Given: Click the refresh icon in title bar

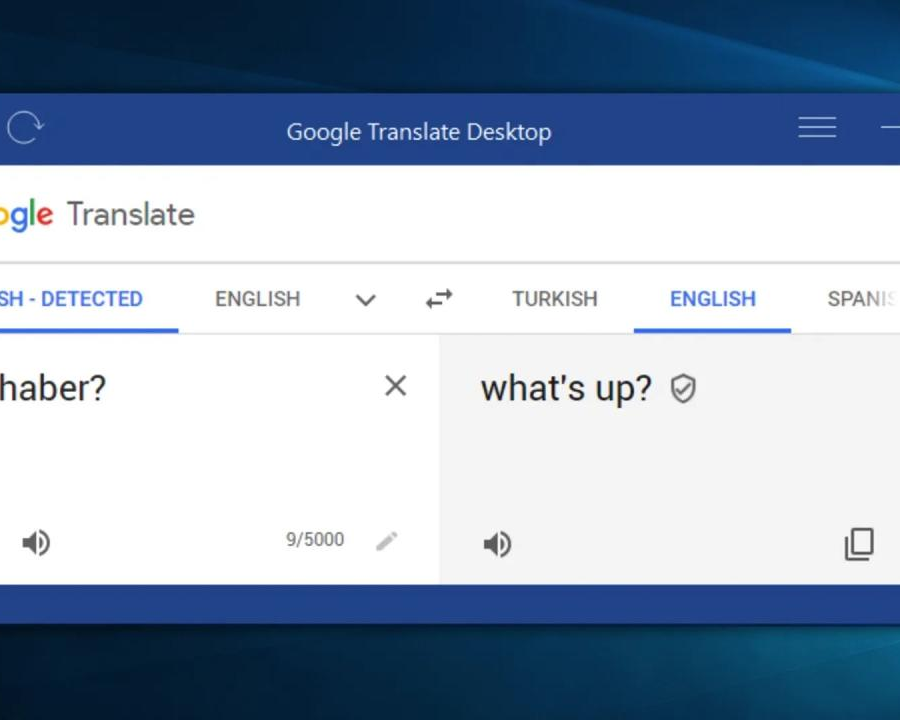Looking at the screenshot, I should click(25, 127).
